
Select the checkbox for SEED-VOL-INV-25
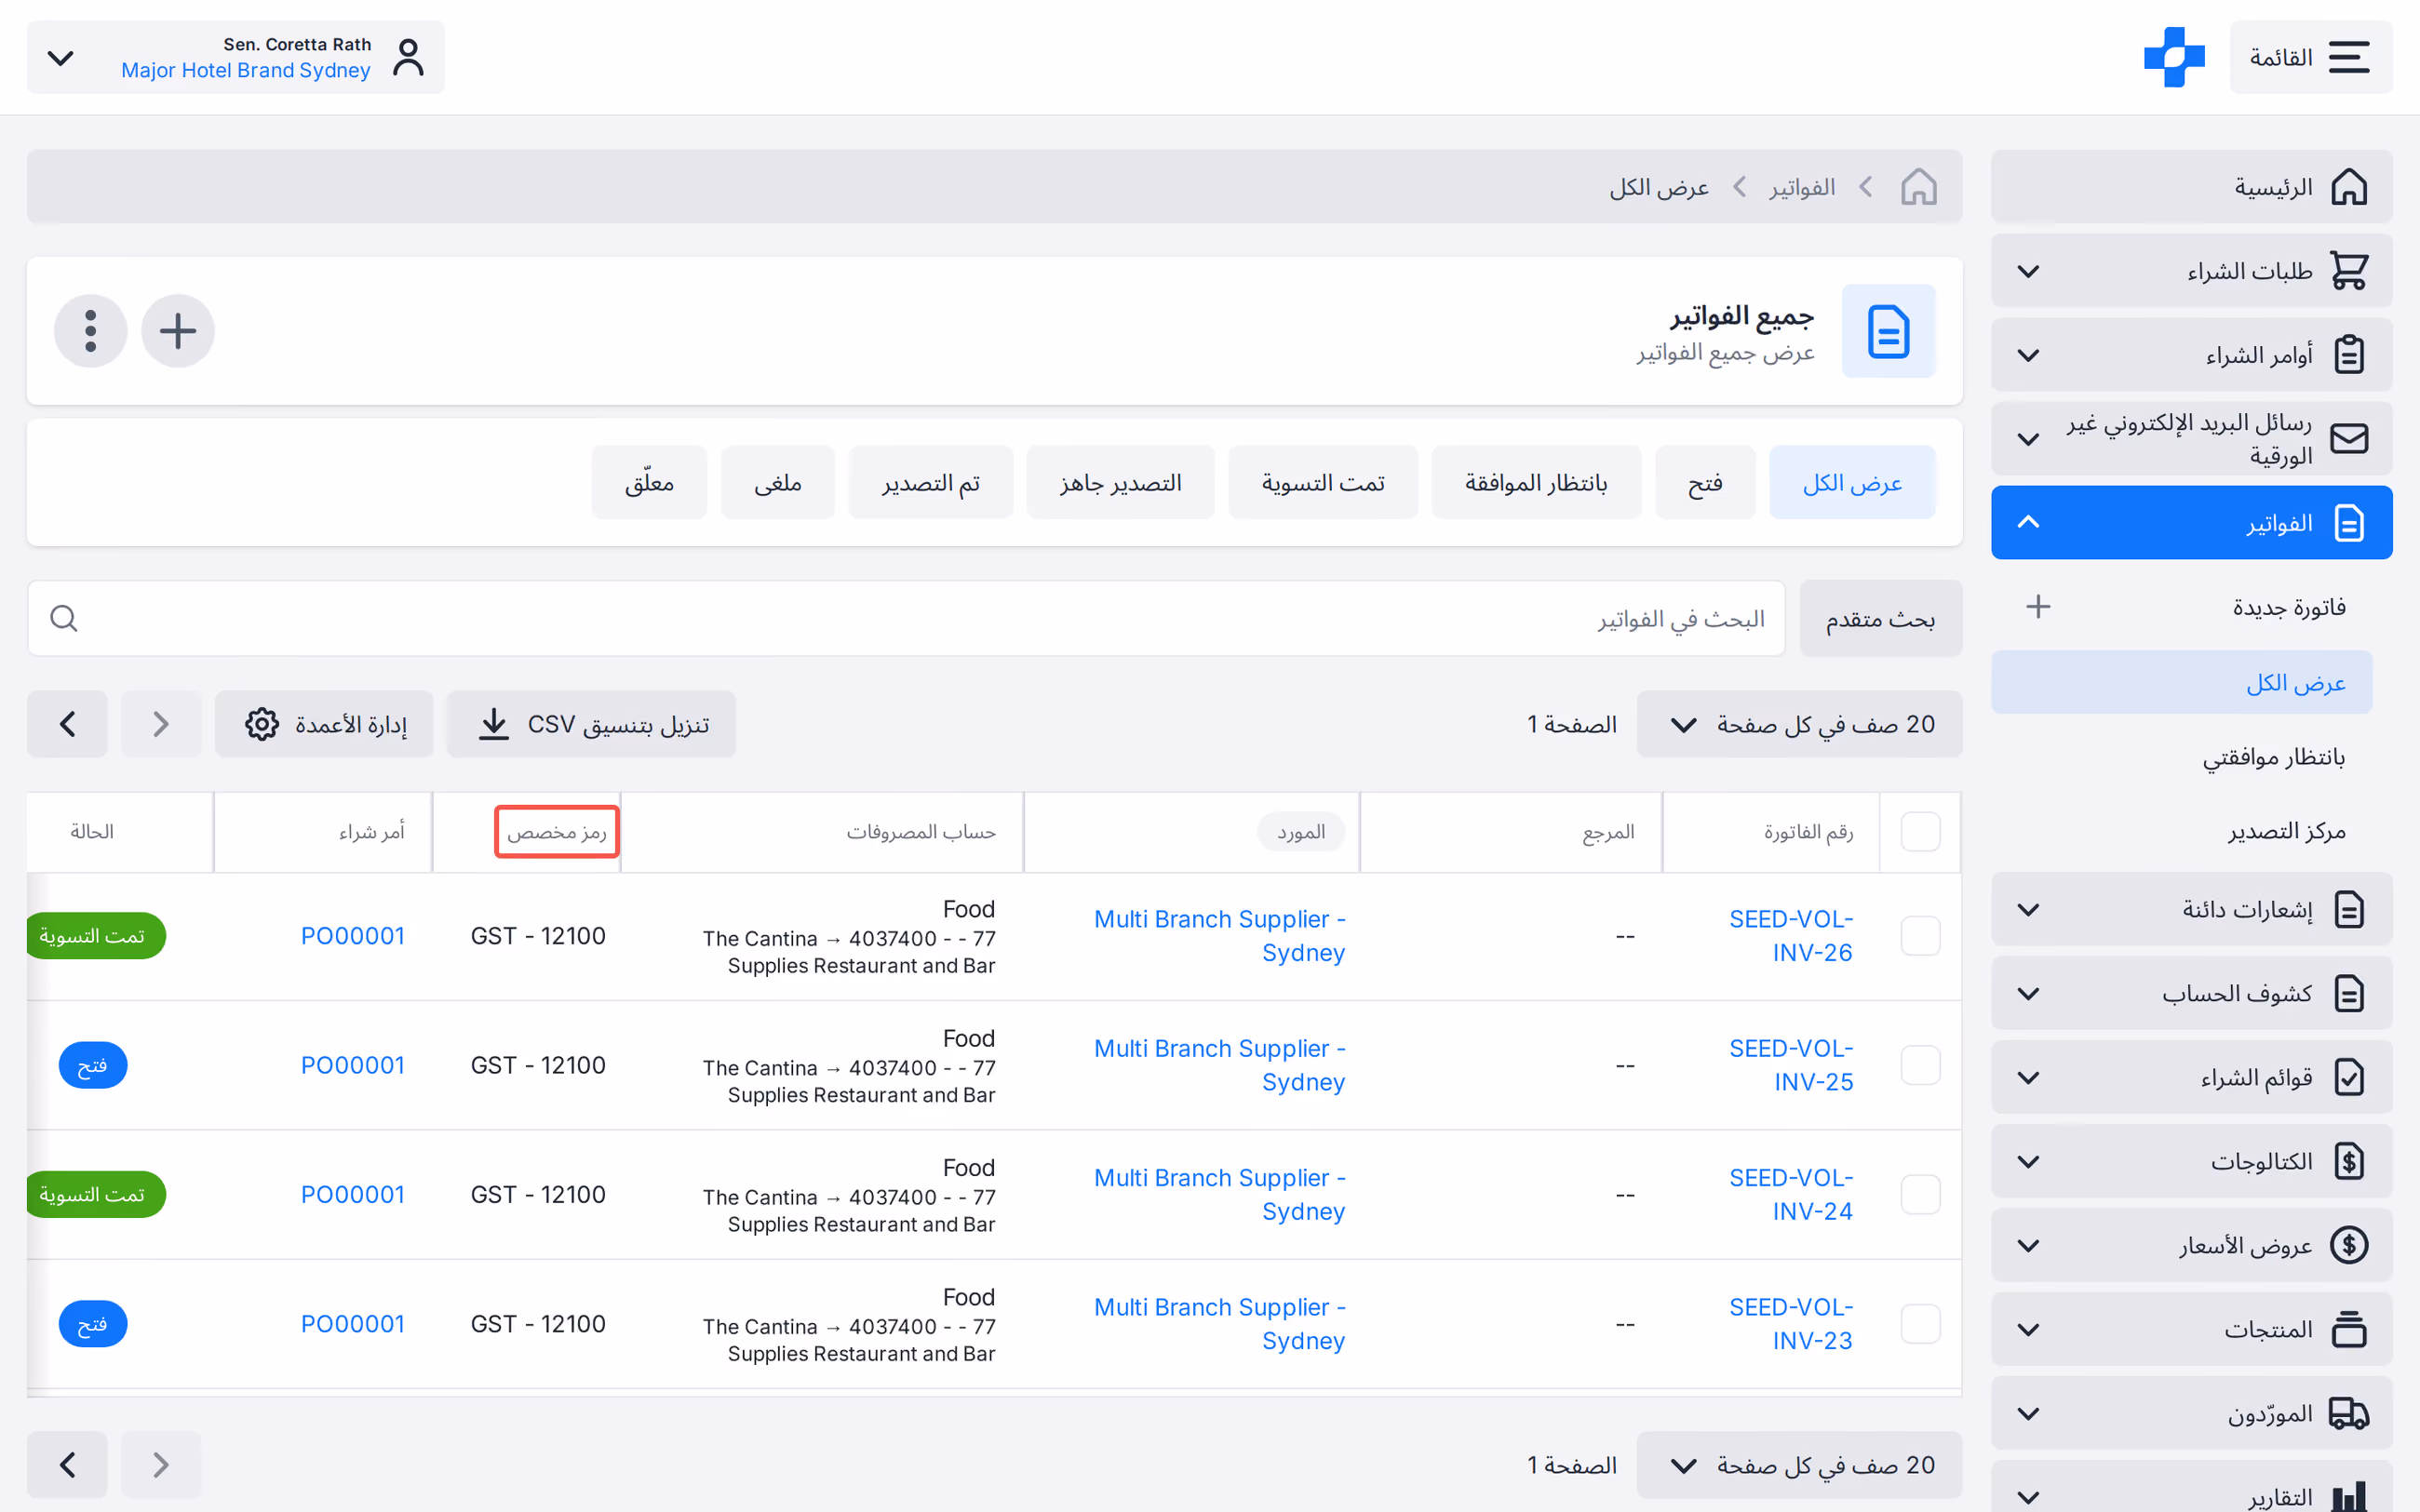[1920, 1065]
